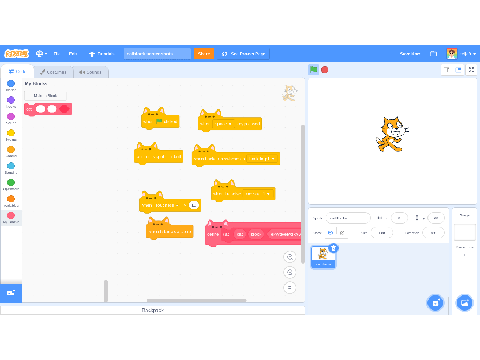
Task: Expand the account username dropdown
Action: pos(469,53)
